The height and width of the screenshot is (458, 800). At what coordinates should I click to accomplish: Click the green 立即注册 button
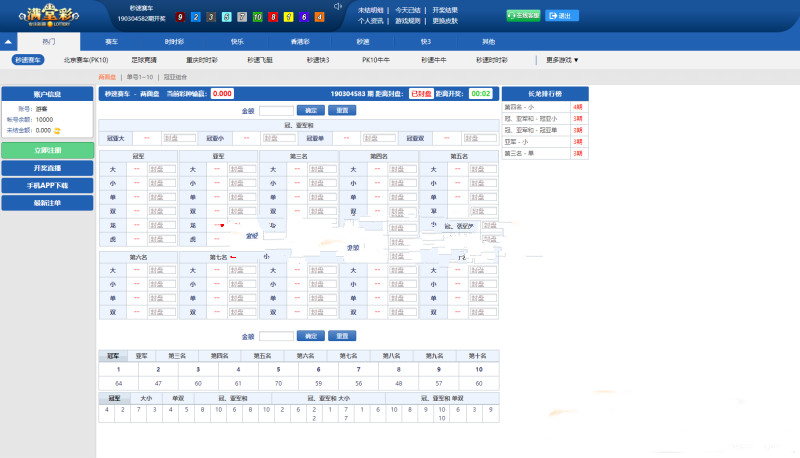click(x=47, y=150)
